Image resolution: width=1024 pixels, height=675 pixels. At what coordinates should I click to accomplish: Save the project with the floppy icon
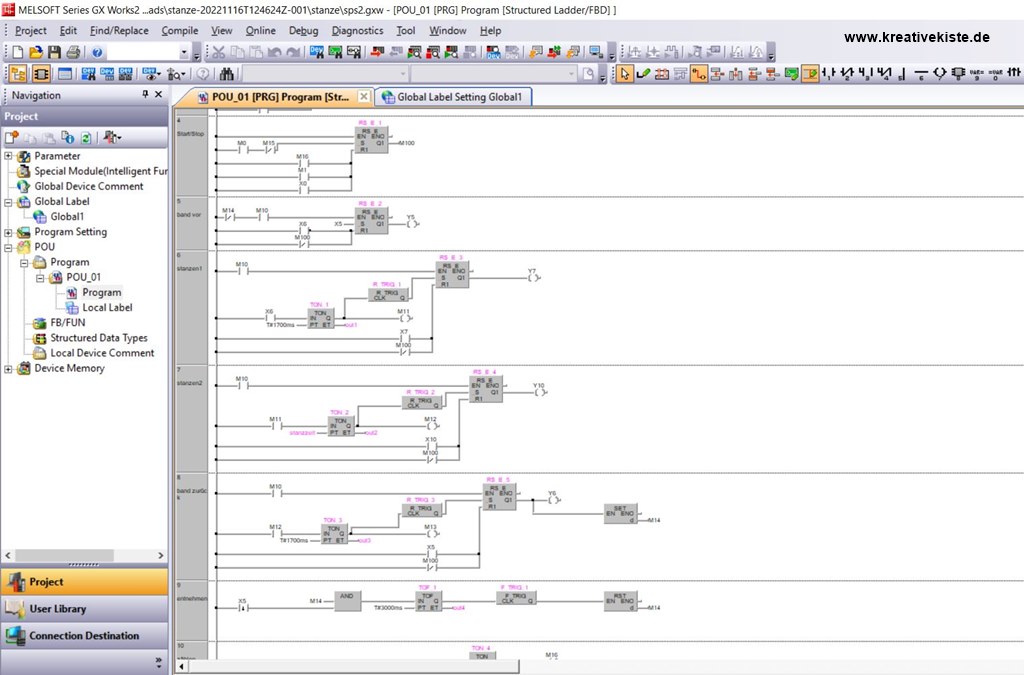(x=54, y=52)
